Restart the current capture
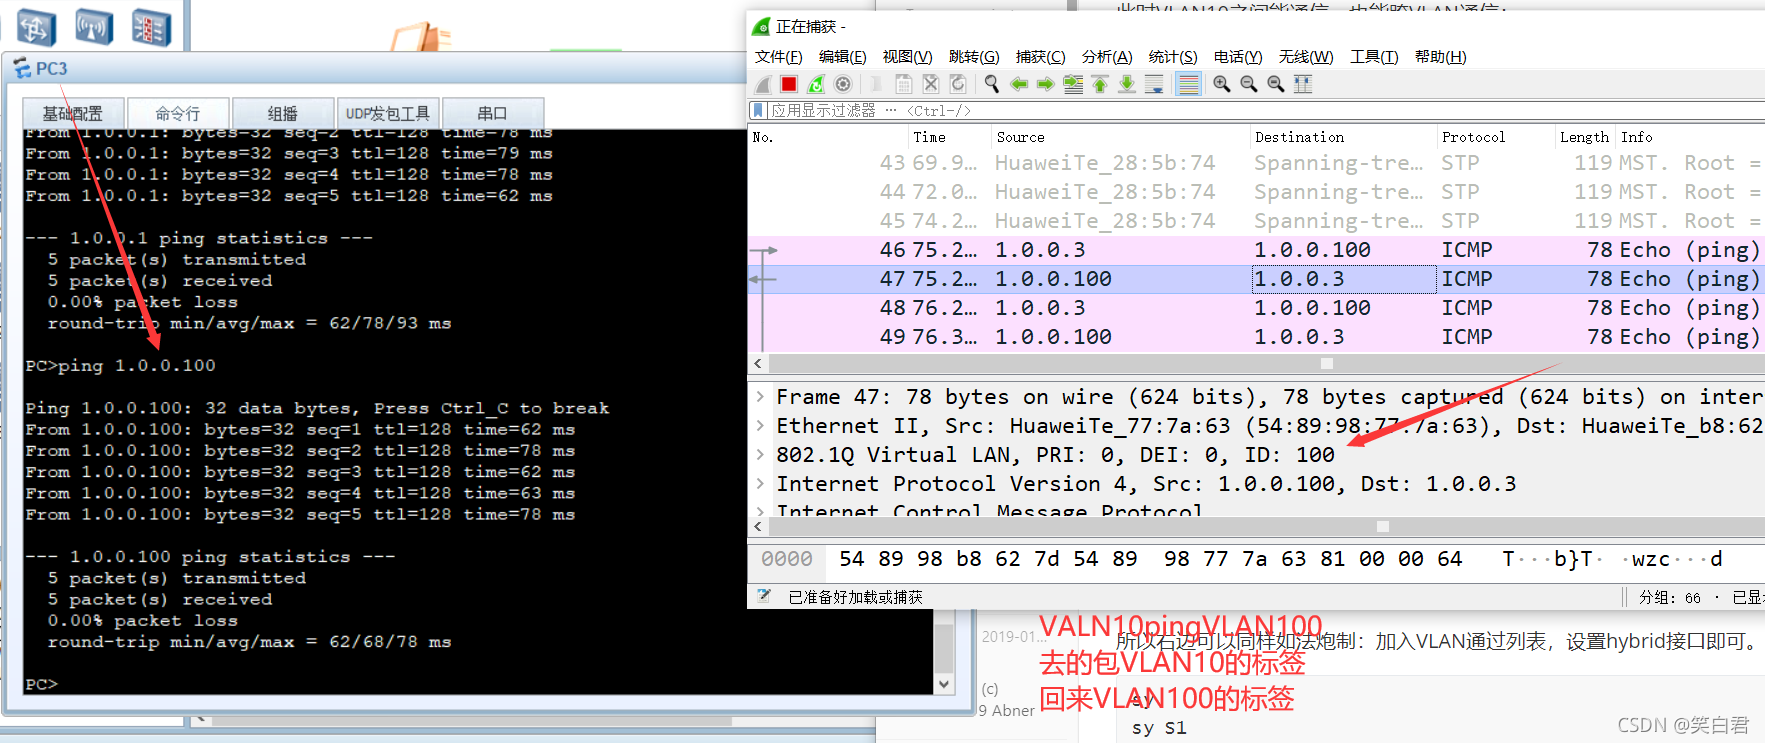 point(816,84)
